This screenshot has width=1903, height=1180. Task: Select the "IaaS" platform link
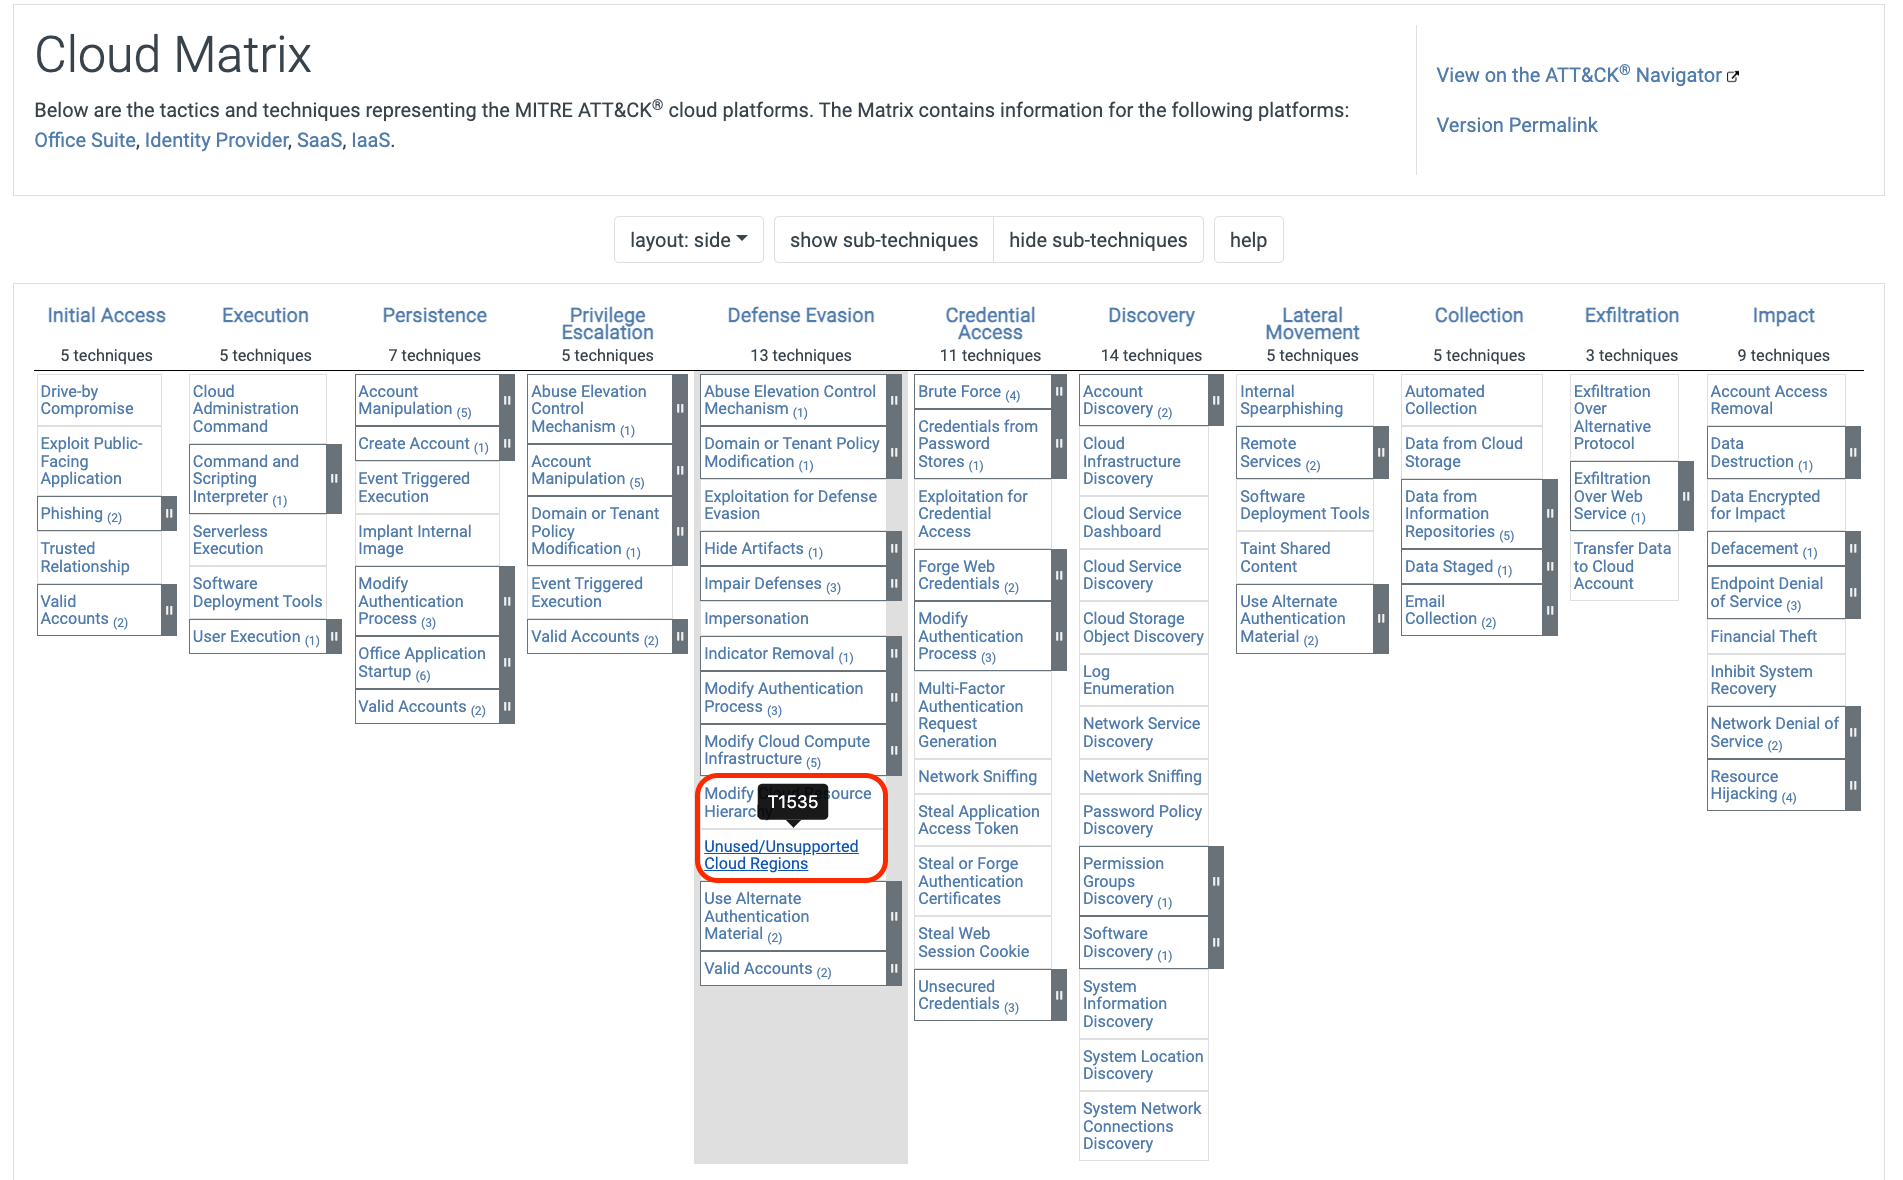[x=368, y=140]
